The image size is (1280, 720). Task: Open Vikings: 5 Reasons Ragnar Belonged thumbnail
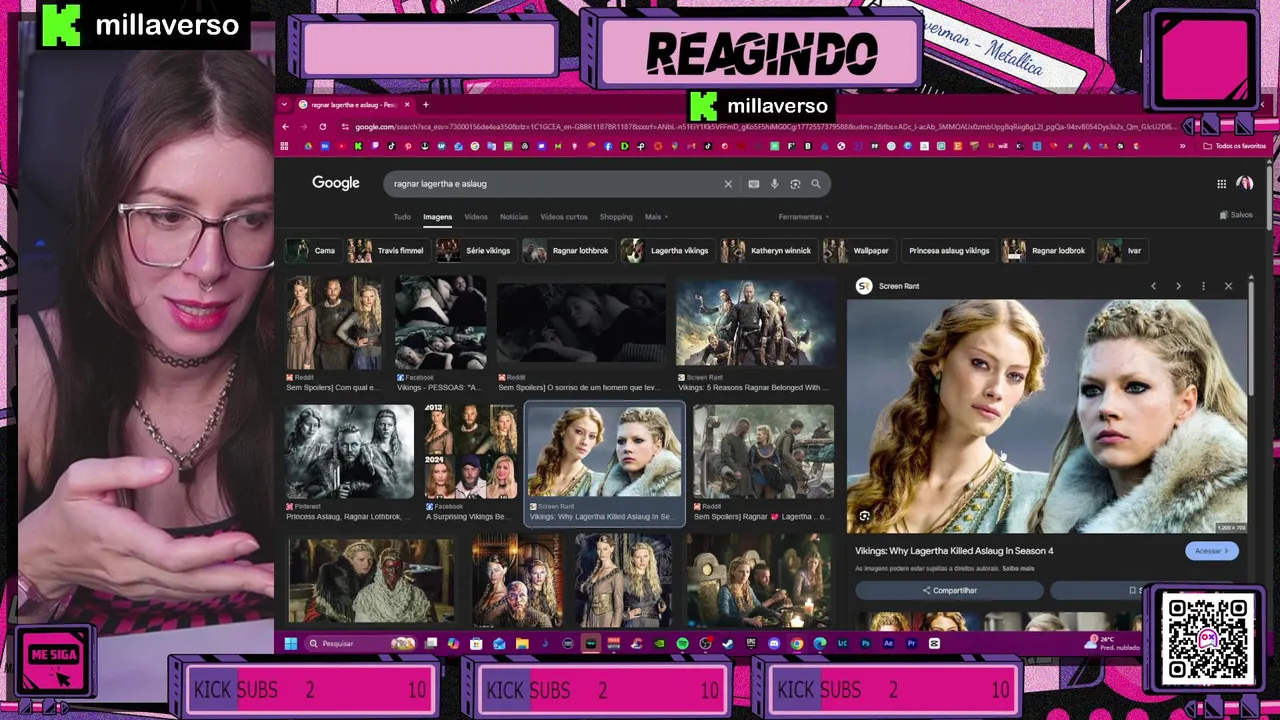pyautogui.click(x=755, y=323)
